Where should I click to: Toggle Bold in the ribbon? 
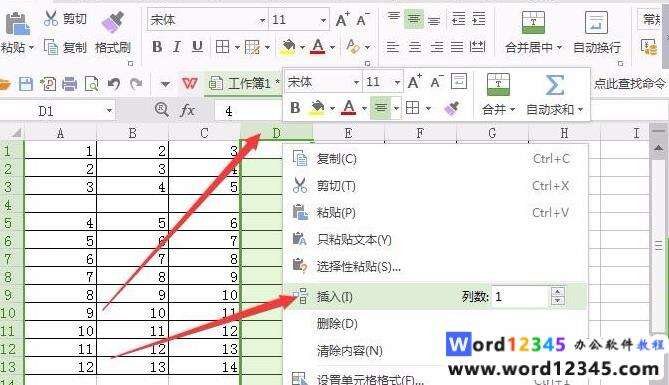pos(157,47)
